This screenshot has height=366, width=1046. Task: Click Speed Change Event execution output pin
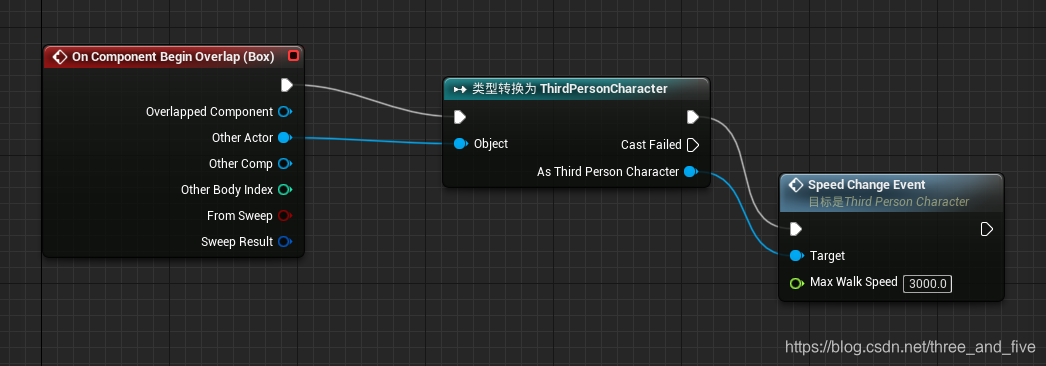click(987, 229)
